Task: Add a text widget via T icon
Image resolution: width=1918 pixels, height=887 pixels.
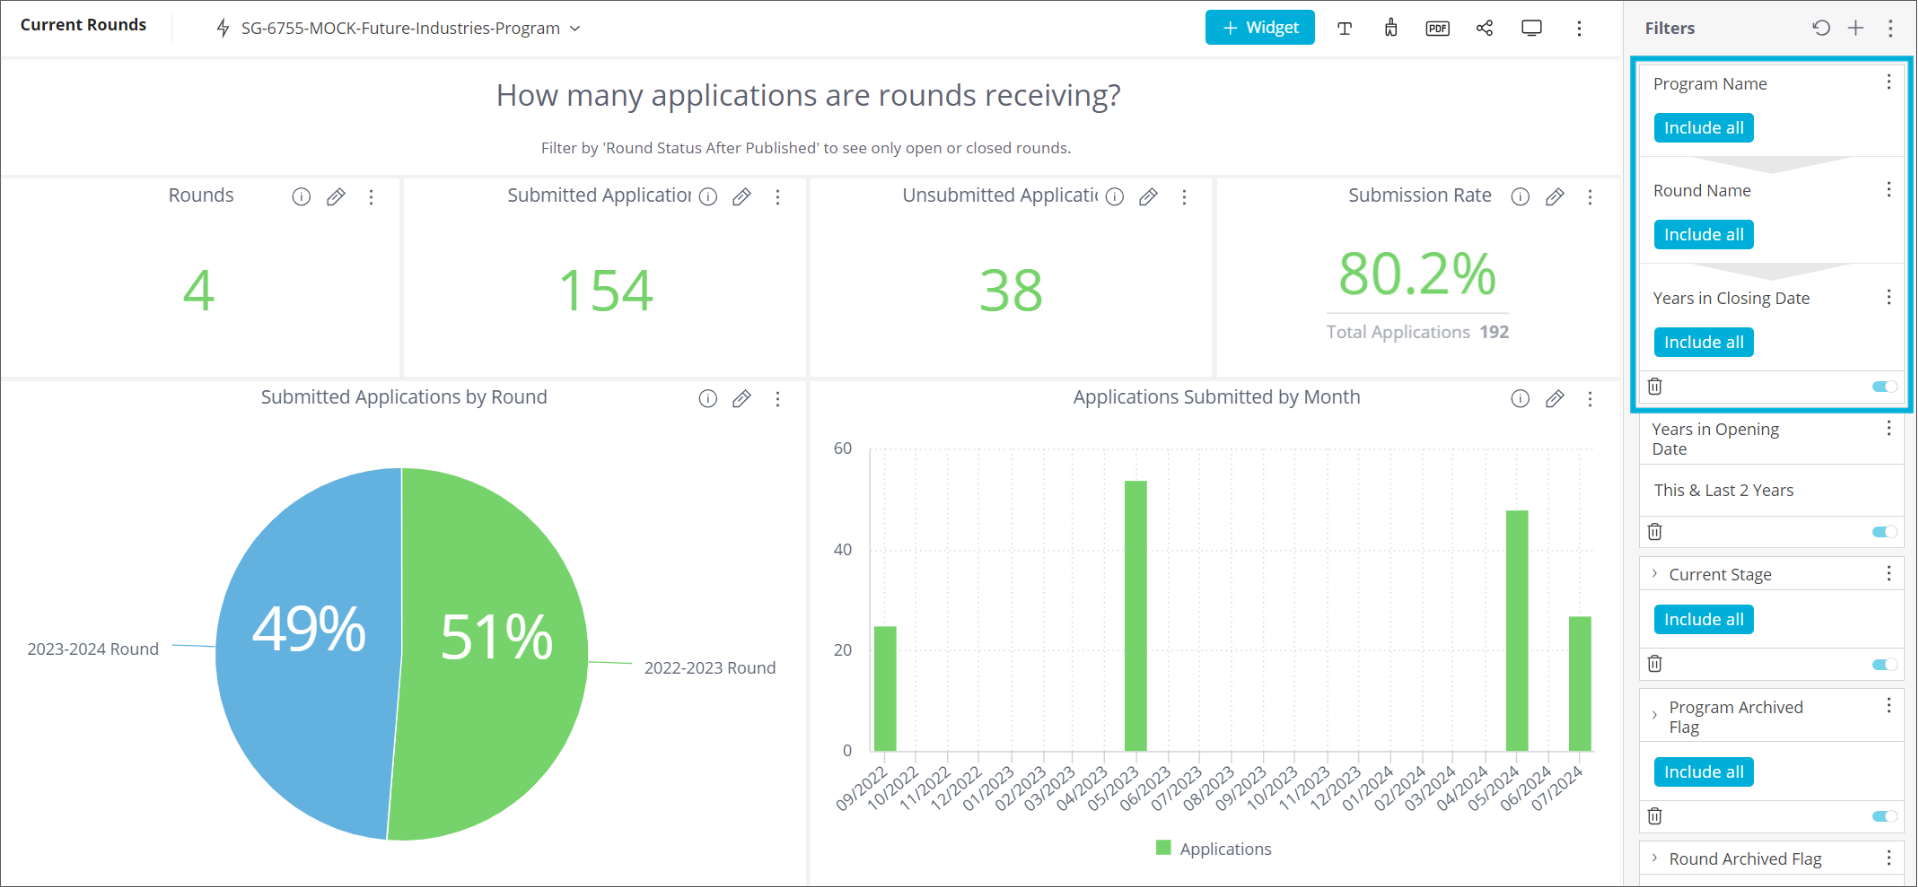Action: (x=1344, y=28)
